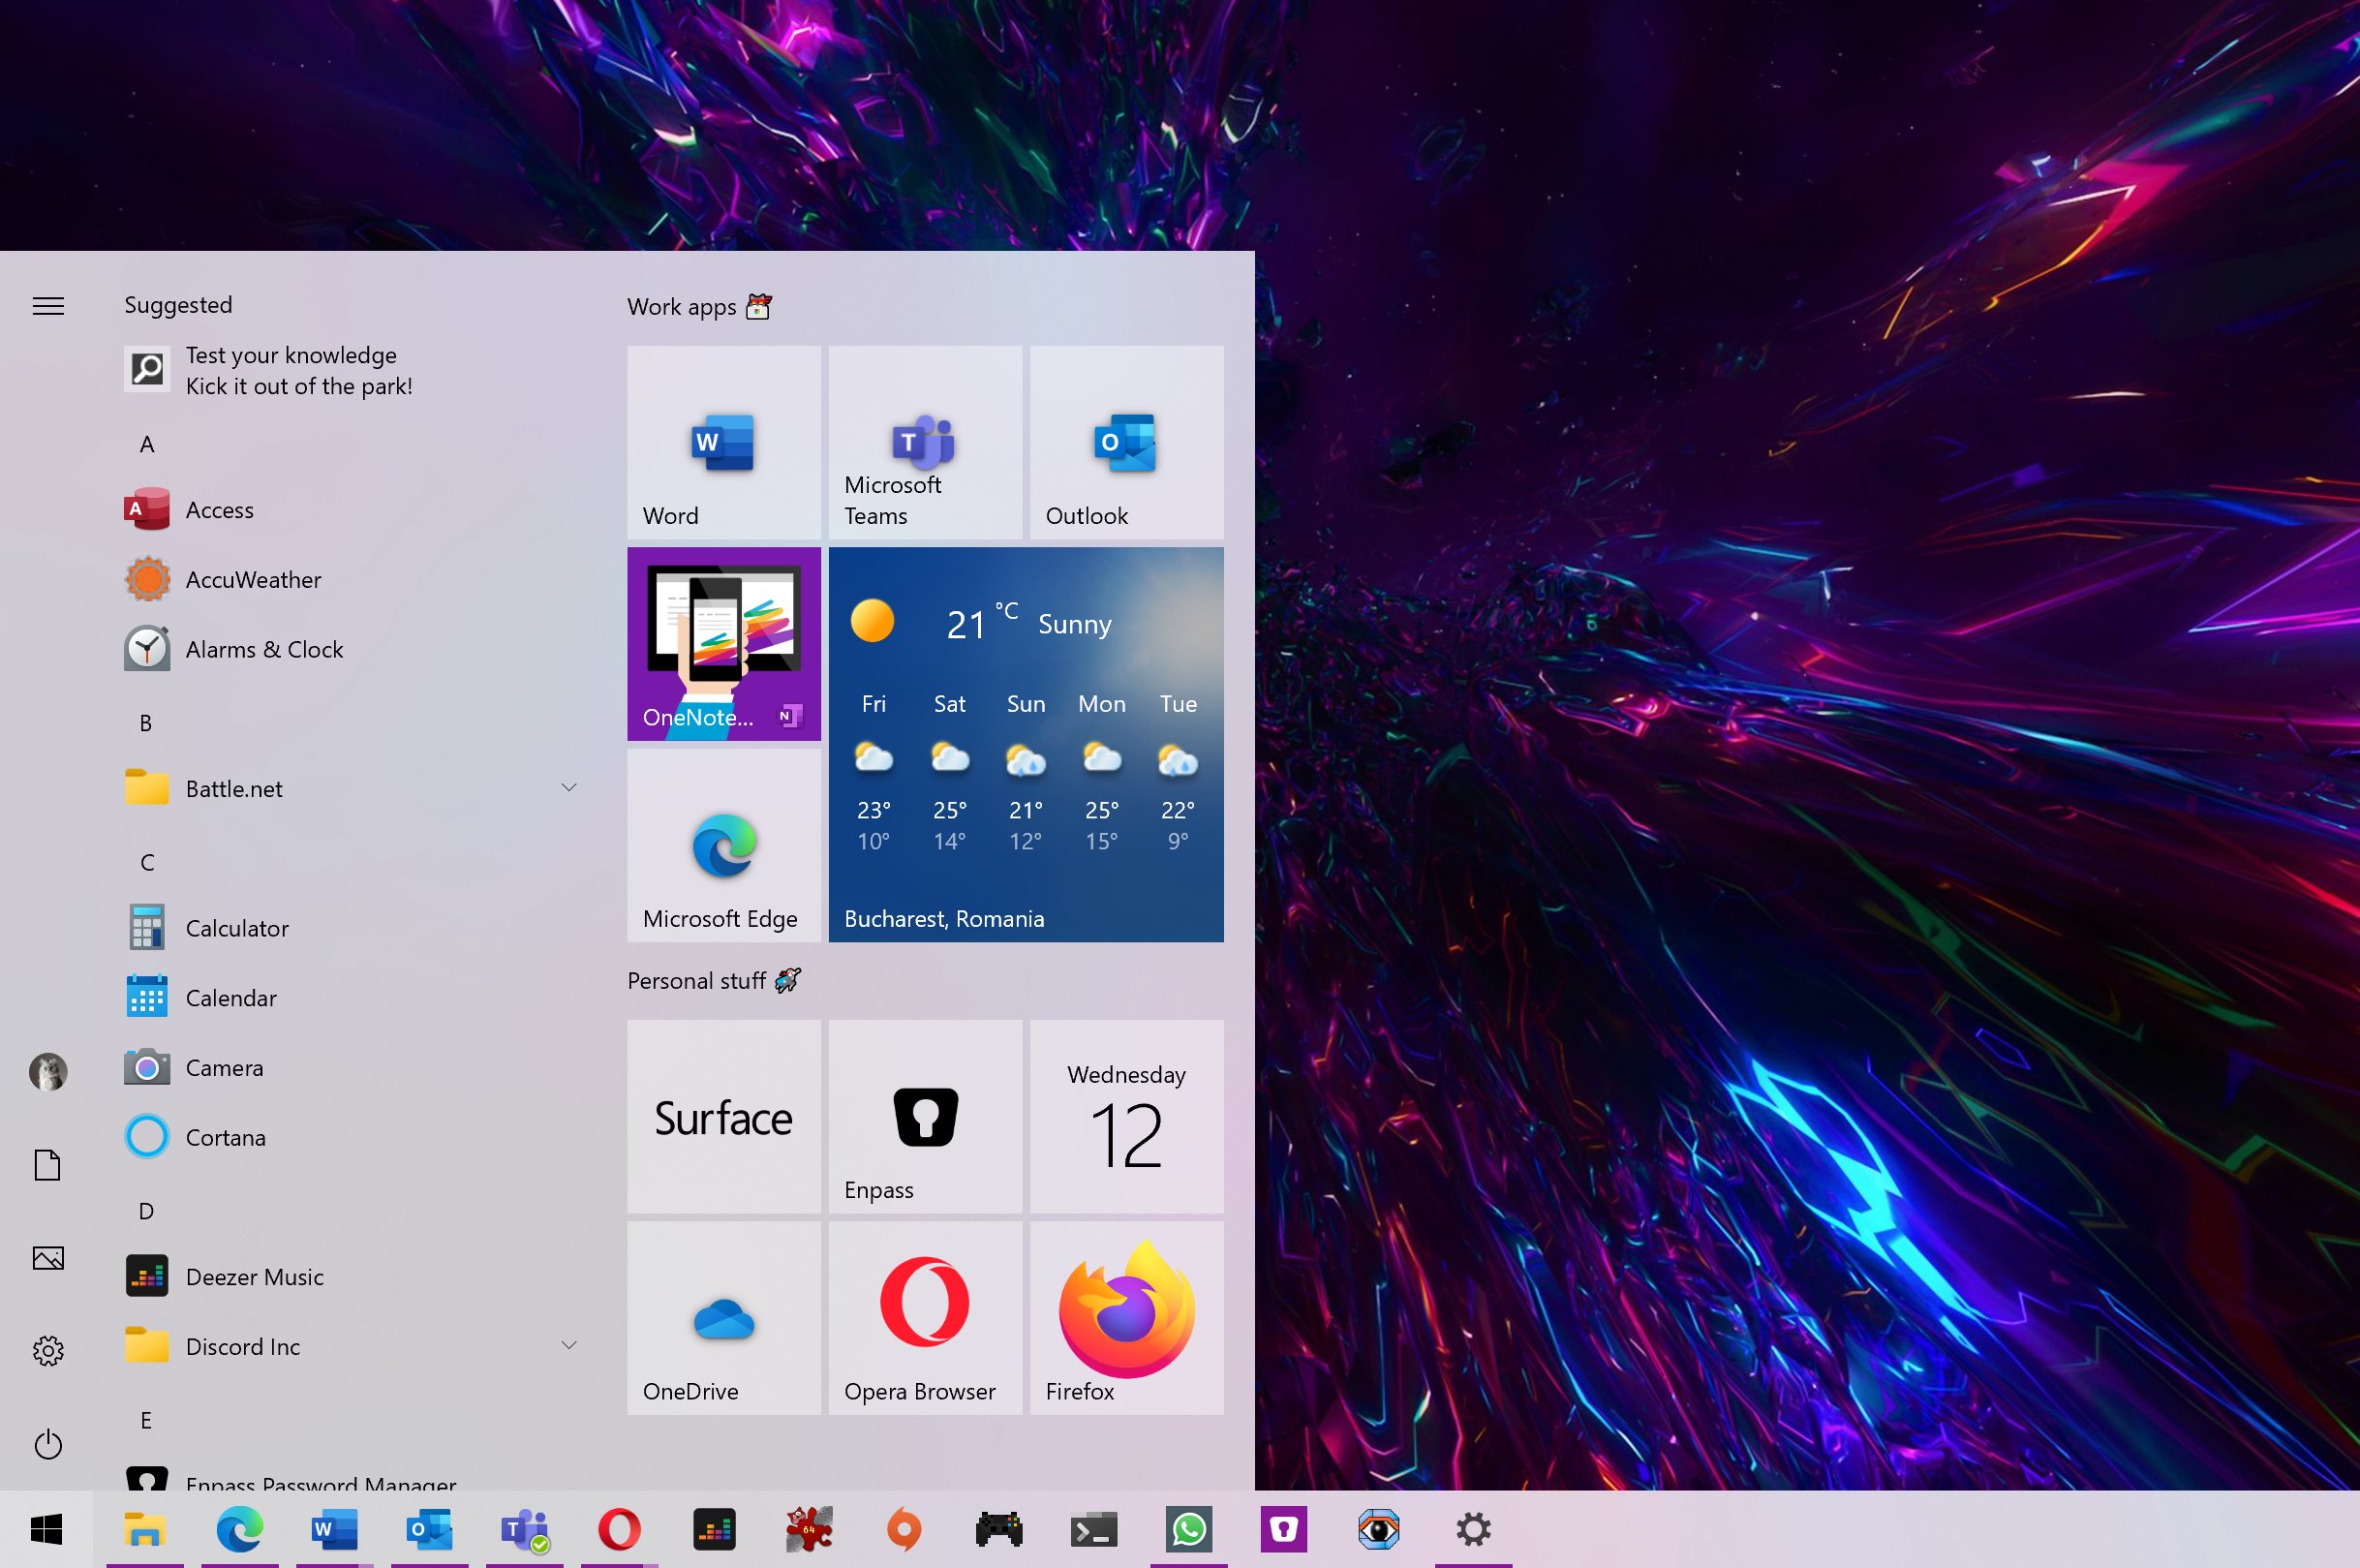
Task: Select the letter C section header
Action: (x=147, y=863)
